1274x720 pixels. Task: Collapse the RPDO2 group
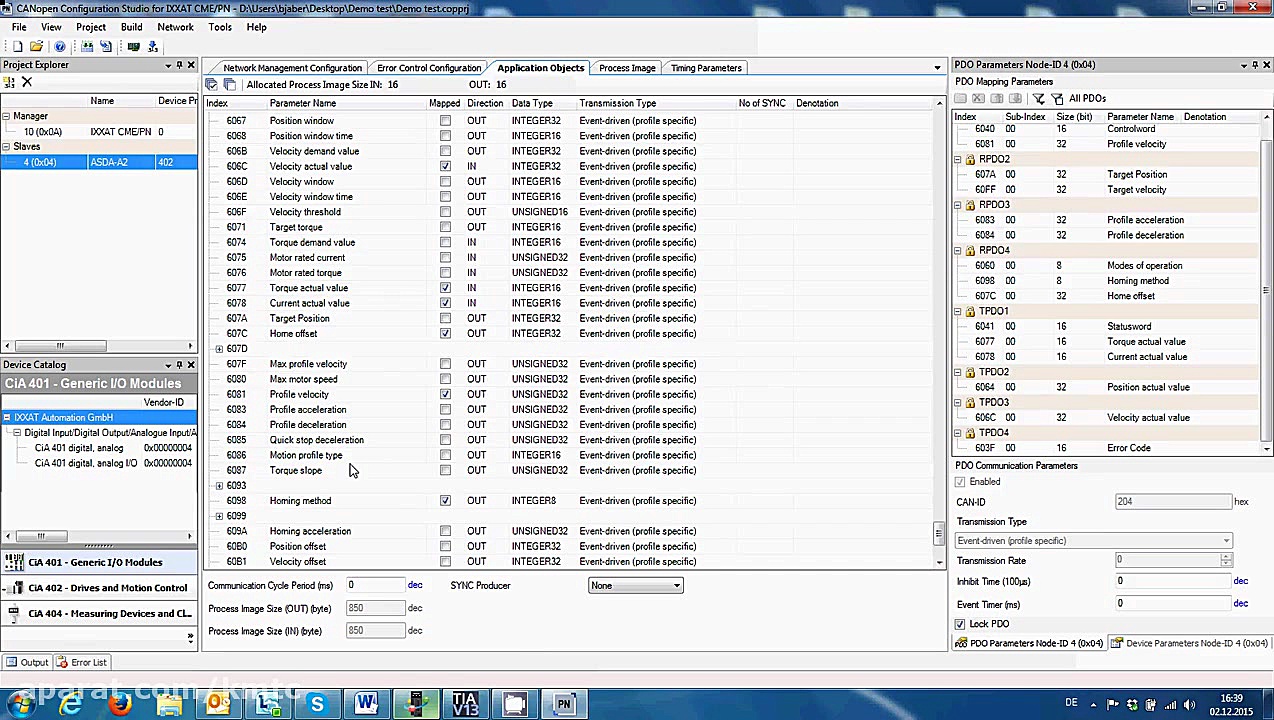[957, 159]
